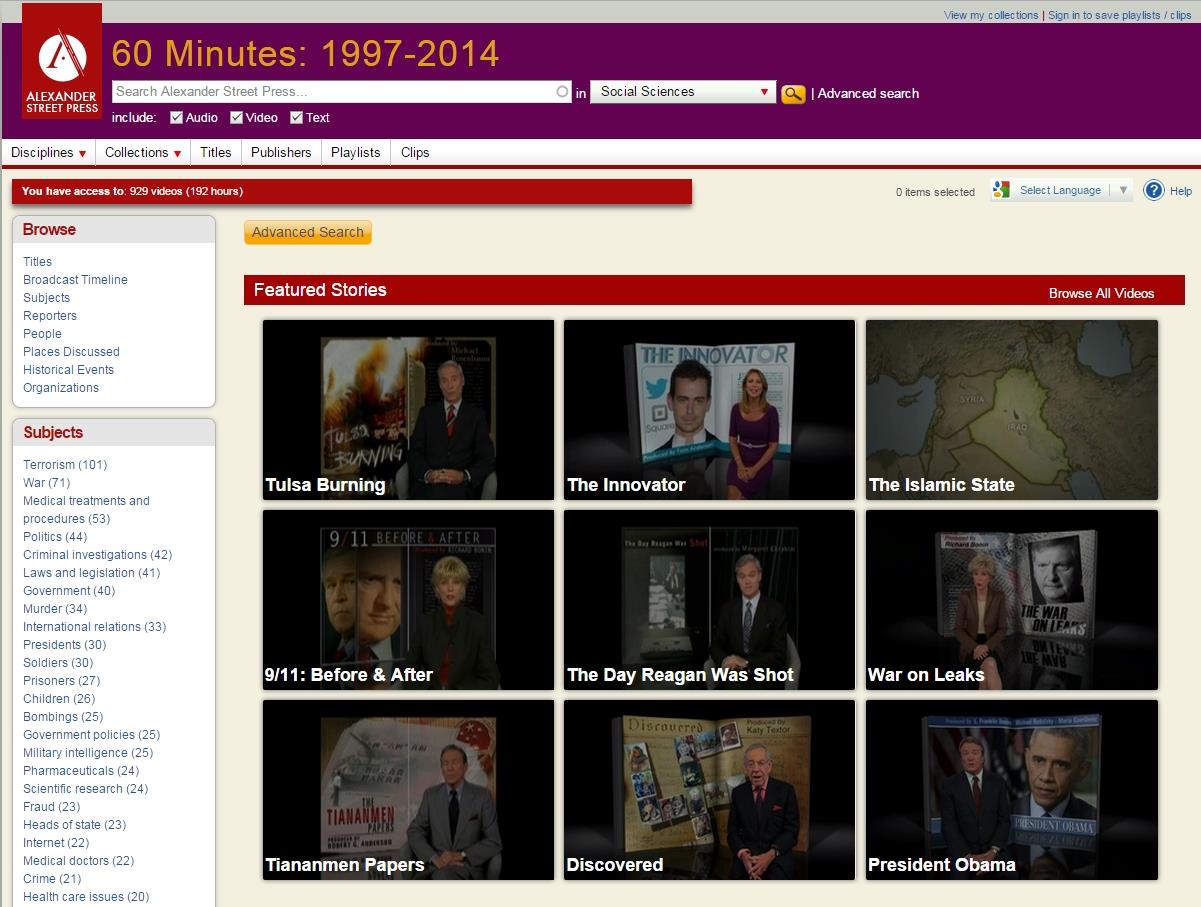Image resolution: width=1201 pixels, height=907 pixels.
Task: Click the Alexander Street Press logo
Action: tap(62, 61)
